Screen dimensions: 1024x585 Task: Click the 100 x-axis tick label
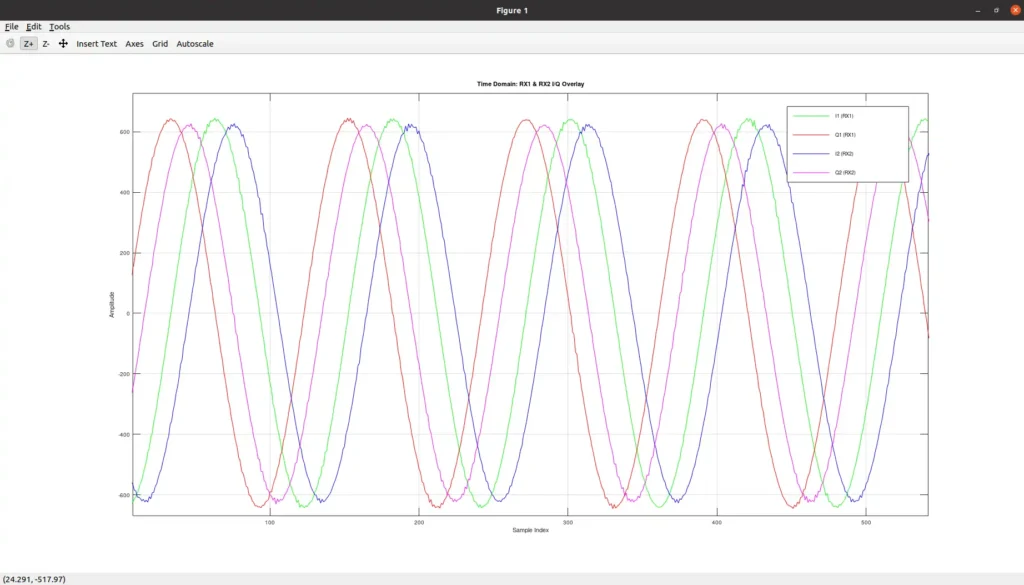[270, 522]
